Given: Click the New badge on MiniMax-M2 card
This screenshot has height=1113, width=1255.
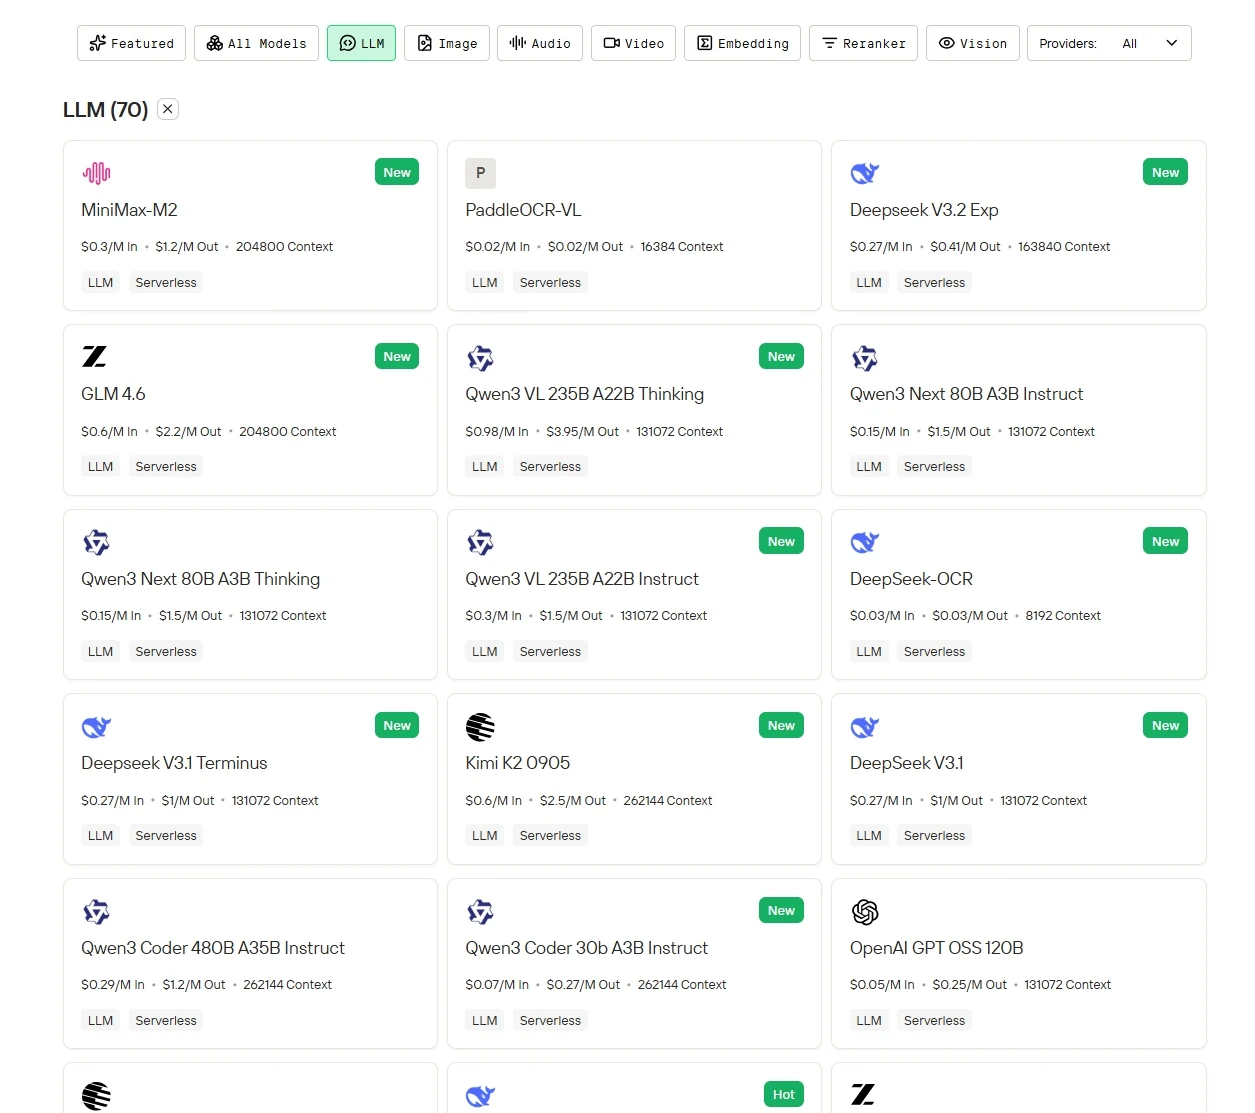Looking at the screenshot, I should coord(397,172).
